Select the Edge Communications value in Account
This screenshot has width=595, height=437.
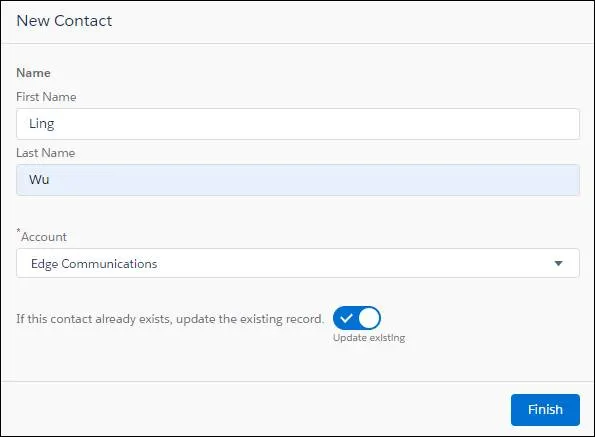tap(94, 264)
